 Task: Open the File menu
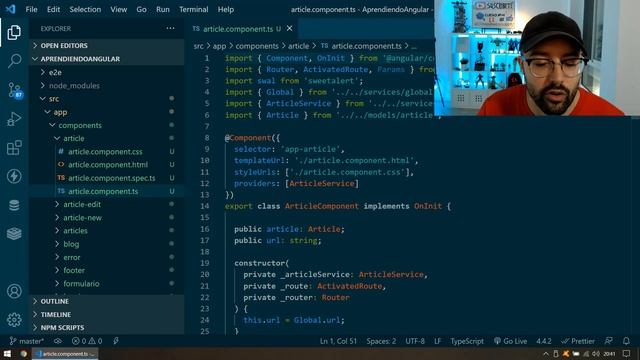pyautogui.click(x=31, y=9)
